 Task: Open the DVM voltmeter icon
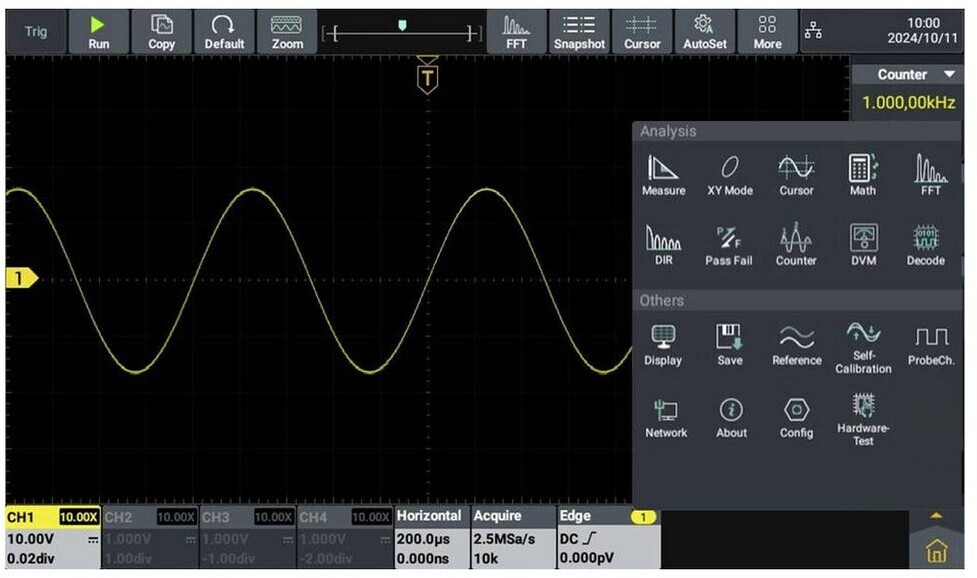tap(862, 246)
